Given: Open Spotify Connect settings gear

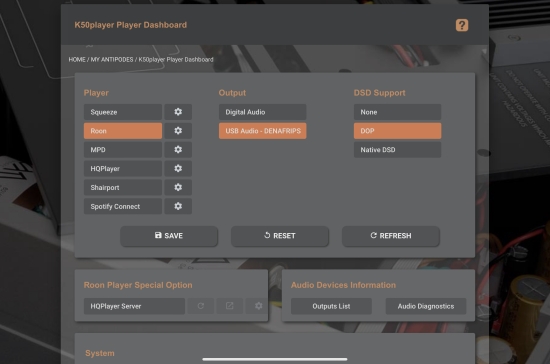Looking at the screenshot, I should (x=178, y=207).
